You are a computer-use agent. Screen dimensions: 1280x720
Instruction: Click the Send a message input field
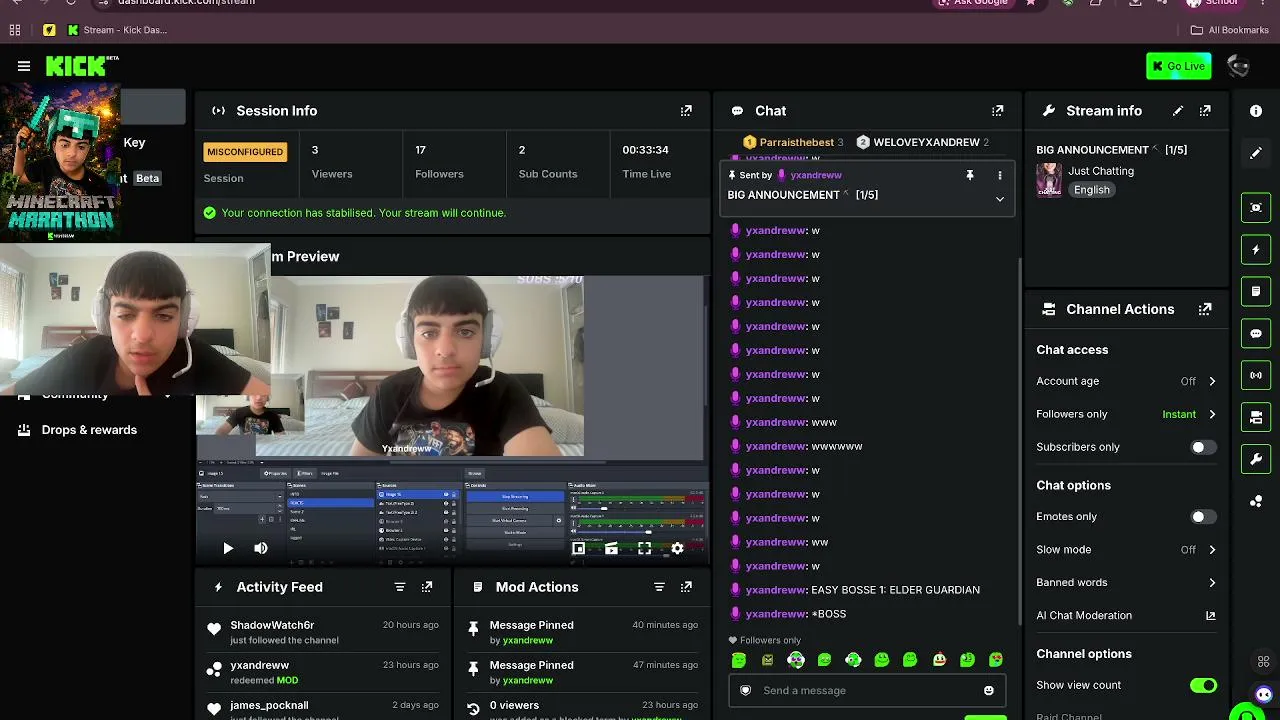[866, 690]
